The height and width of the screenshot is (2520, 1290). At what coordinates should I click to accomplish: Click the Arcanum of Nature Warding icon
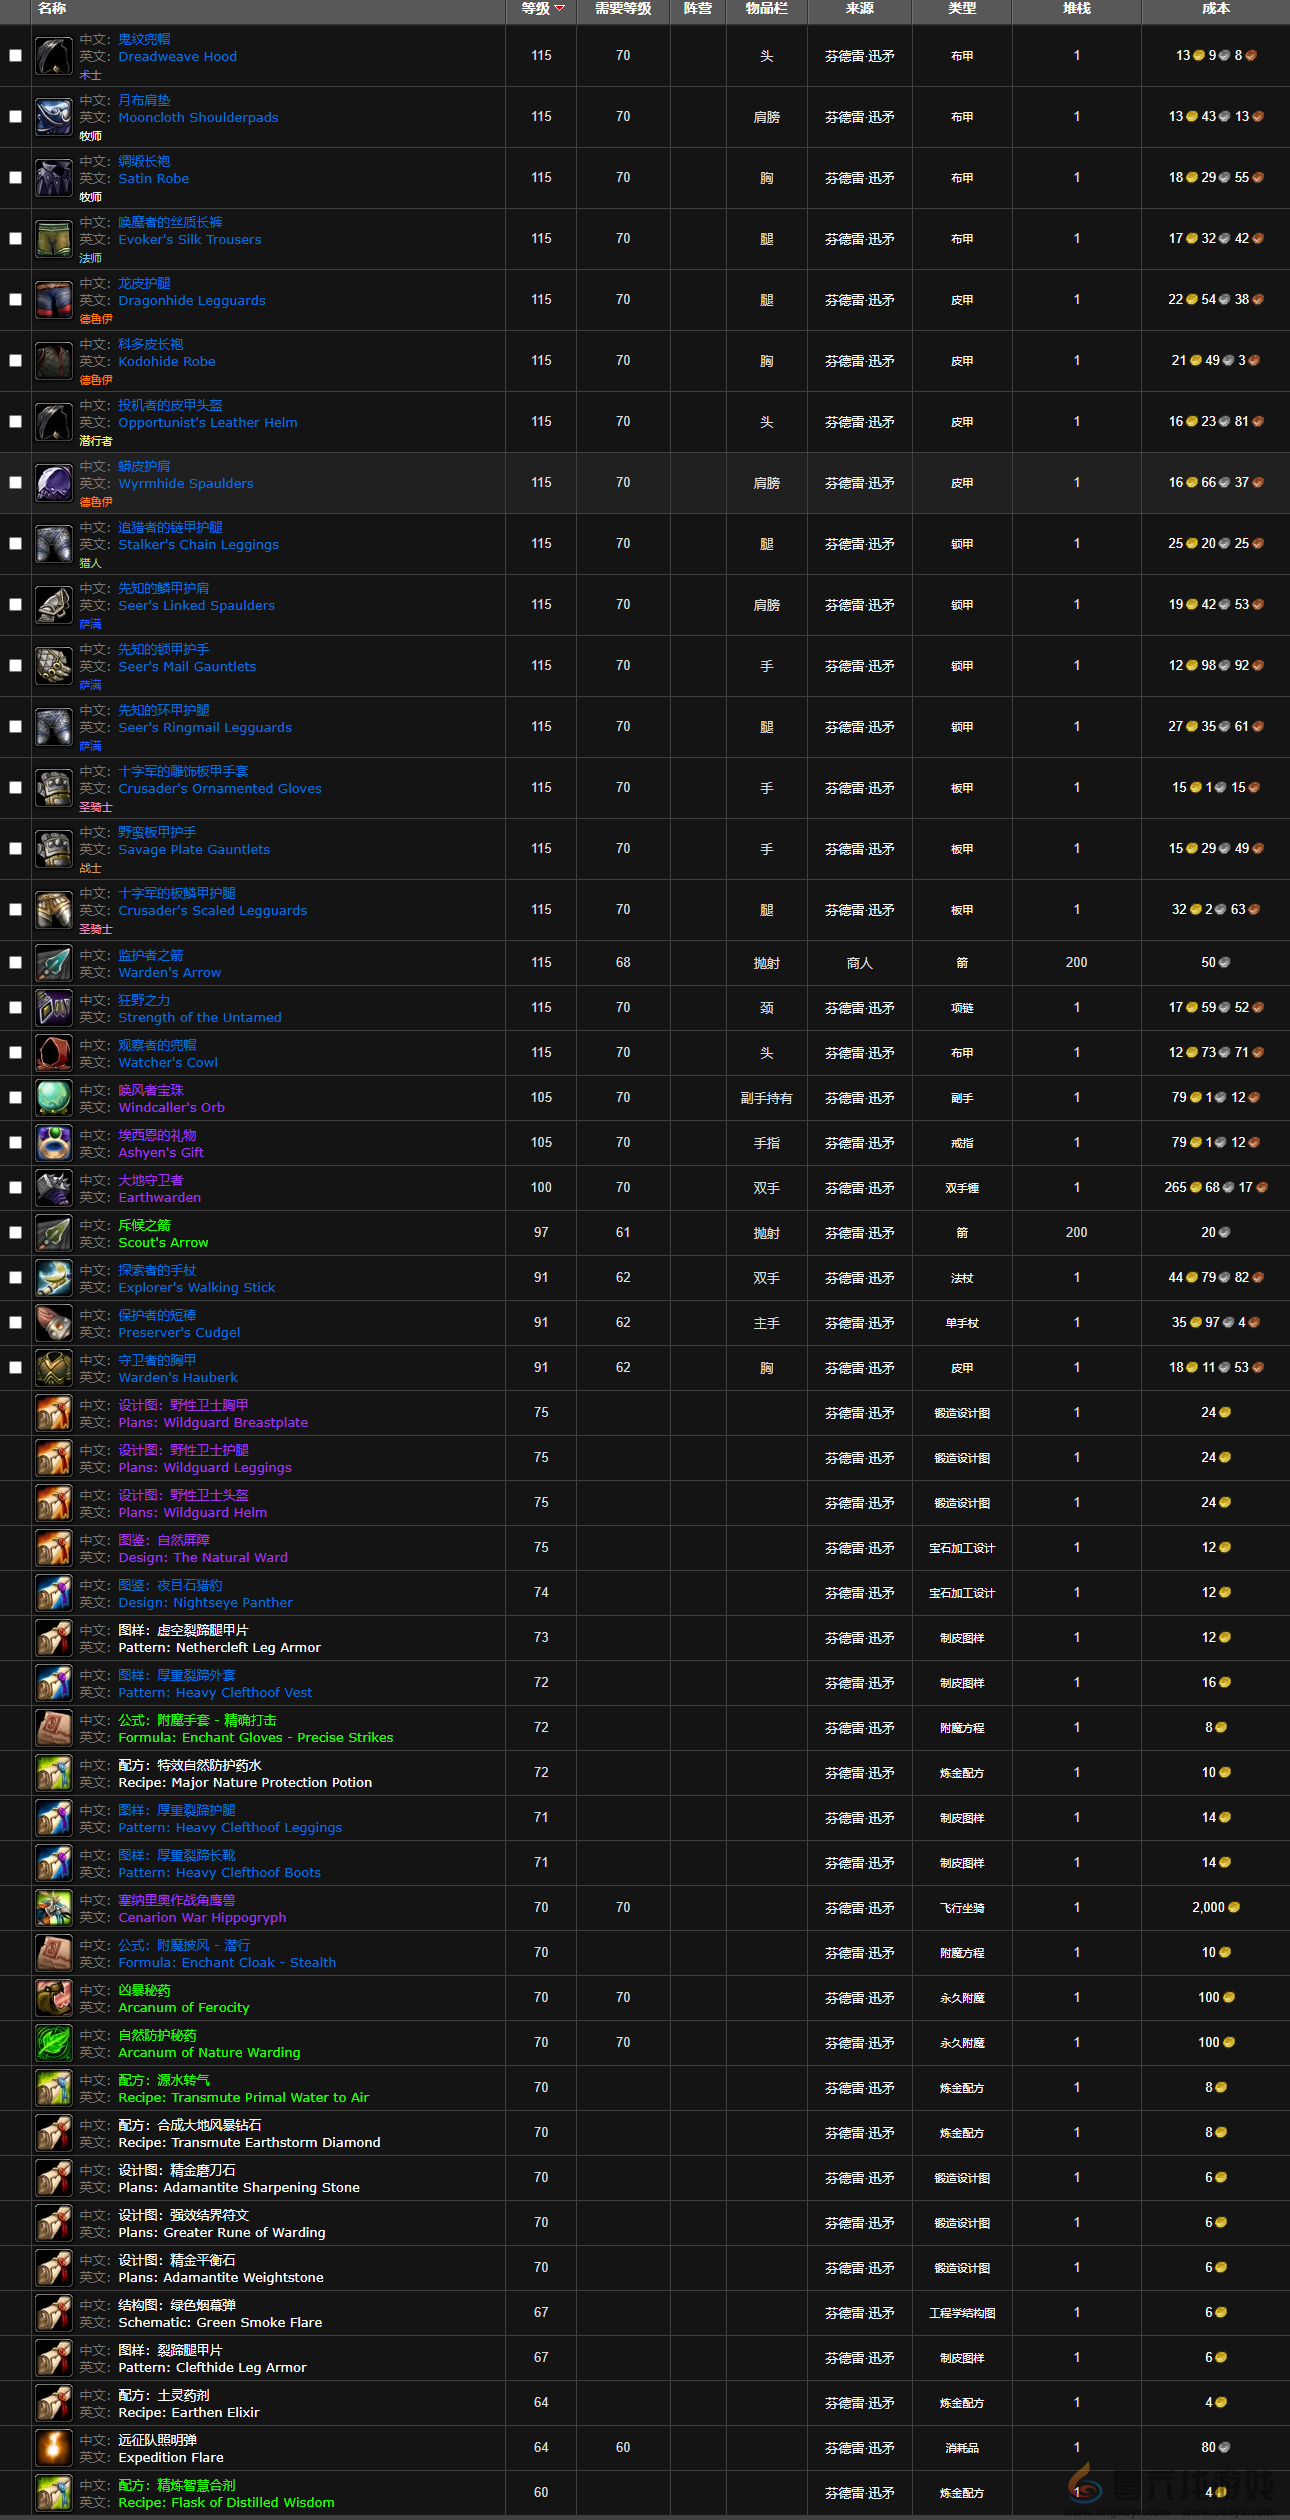[54, 2043]
